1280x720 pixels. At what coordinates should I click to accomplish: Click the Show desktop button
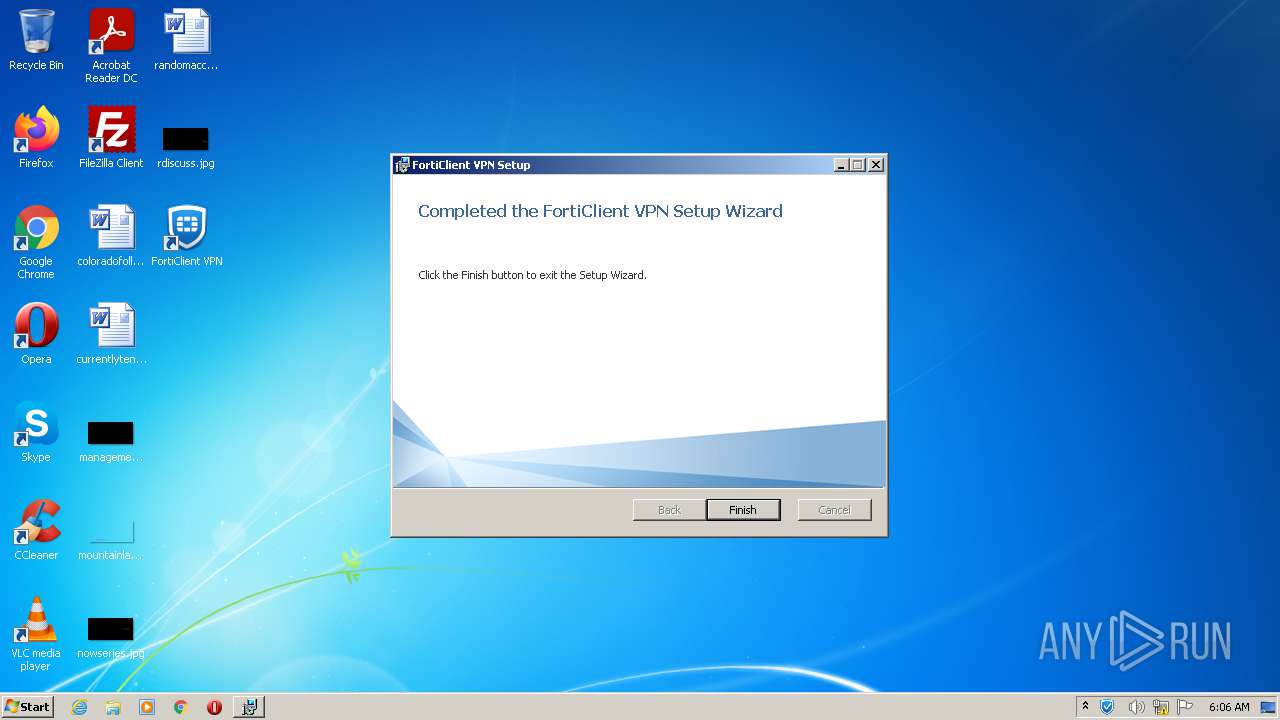(x=1269, y=707)
